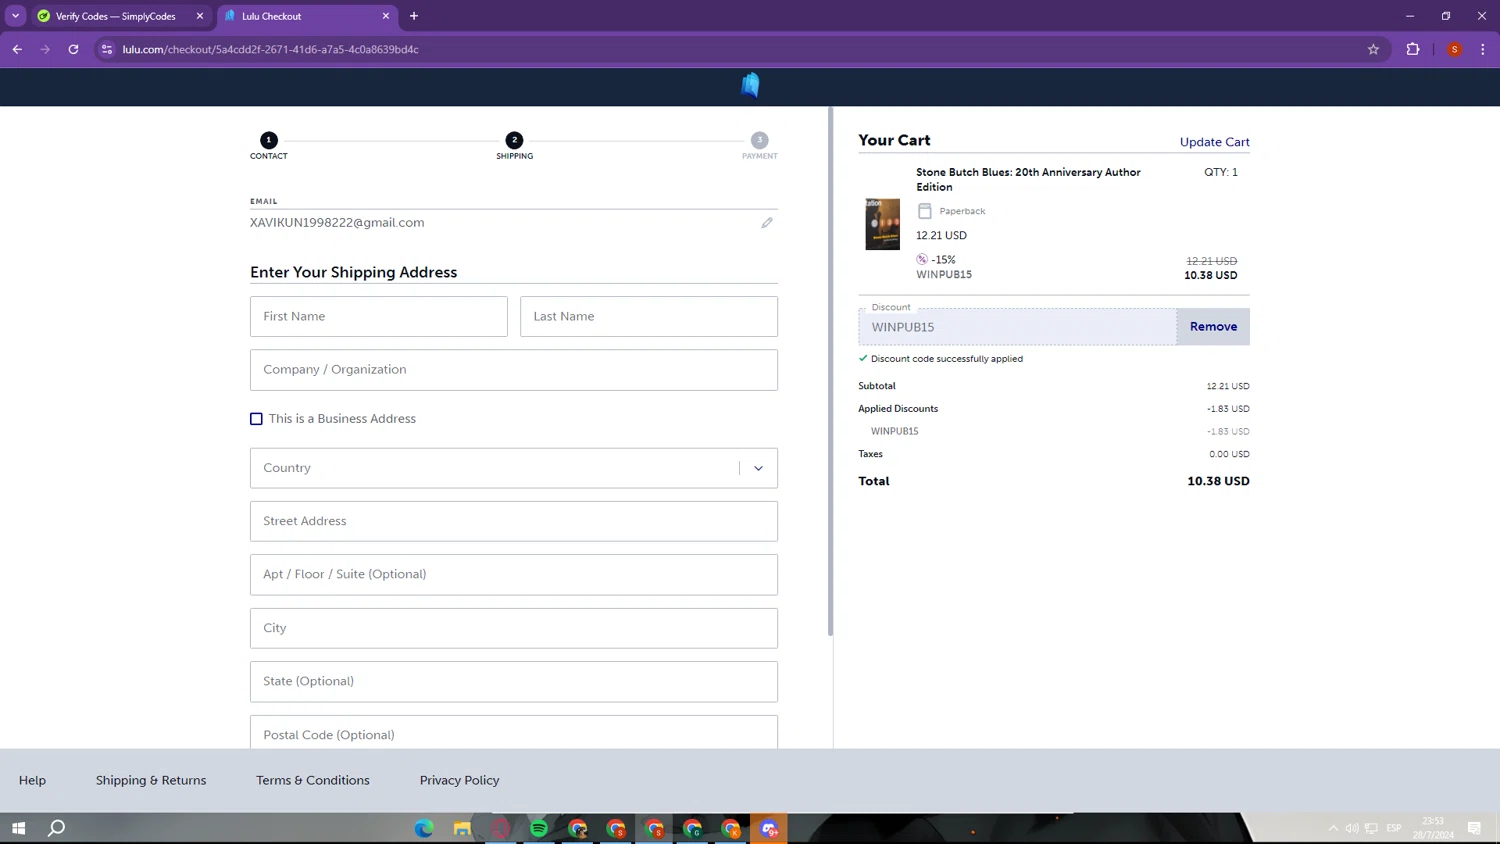Click the Lulu logo in header
This screenshot has width=1500, height=844.
pos(750,86)
